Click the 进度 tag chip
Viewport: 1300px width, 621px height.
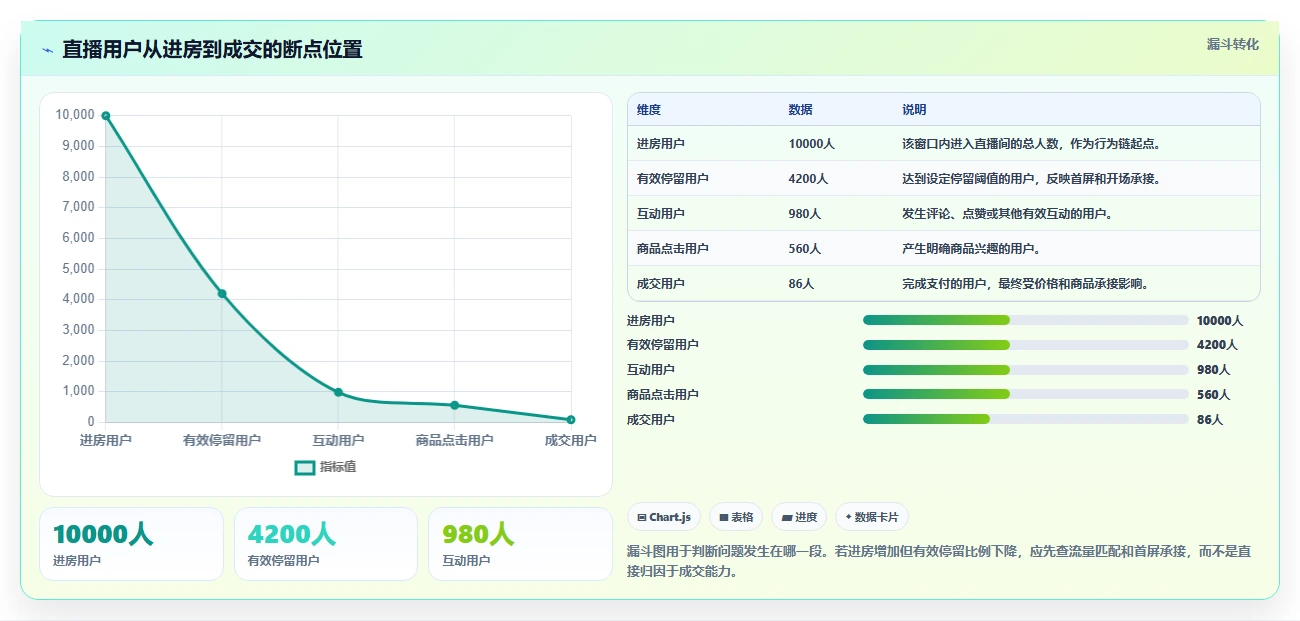[x=799, y=517]
